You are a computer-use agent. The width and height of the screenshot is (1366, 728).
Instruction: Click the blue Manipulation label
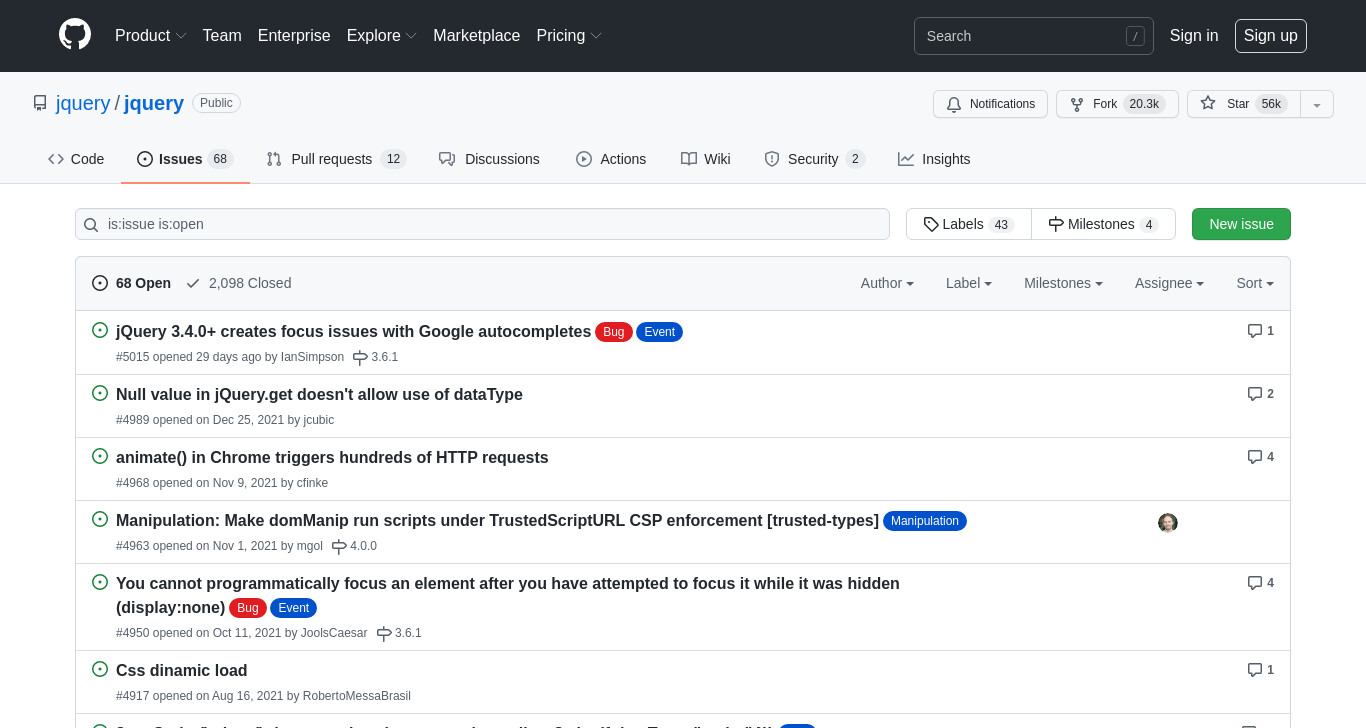925,521
